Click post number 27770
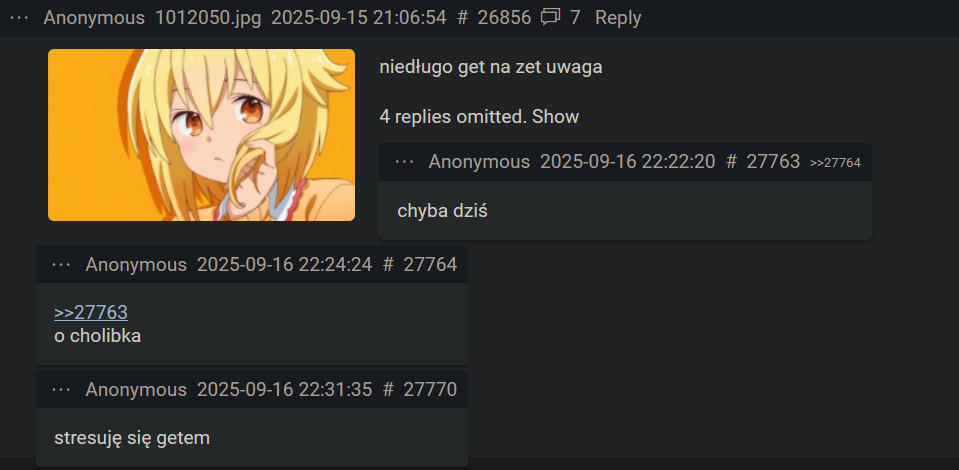The image size is (959, 470). click(430, 389)
